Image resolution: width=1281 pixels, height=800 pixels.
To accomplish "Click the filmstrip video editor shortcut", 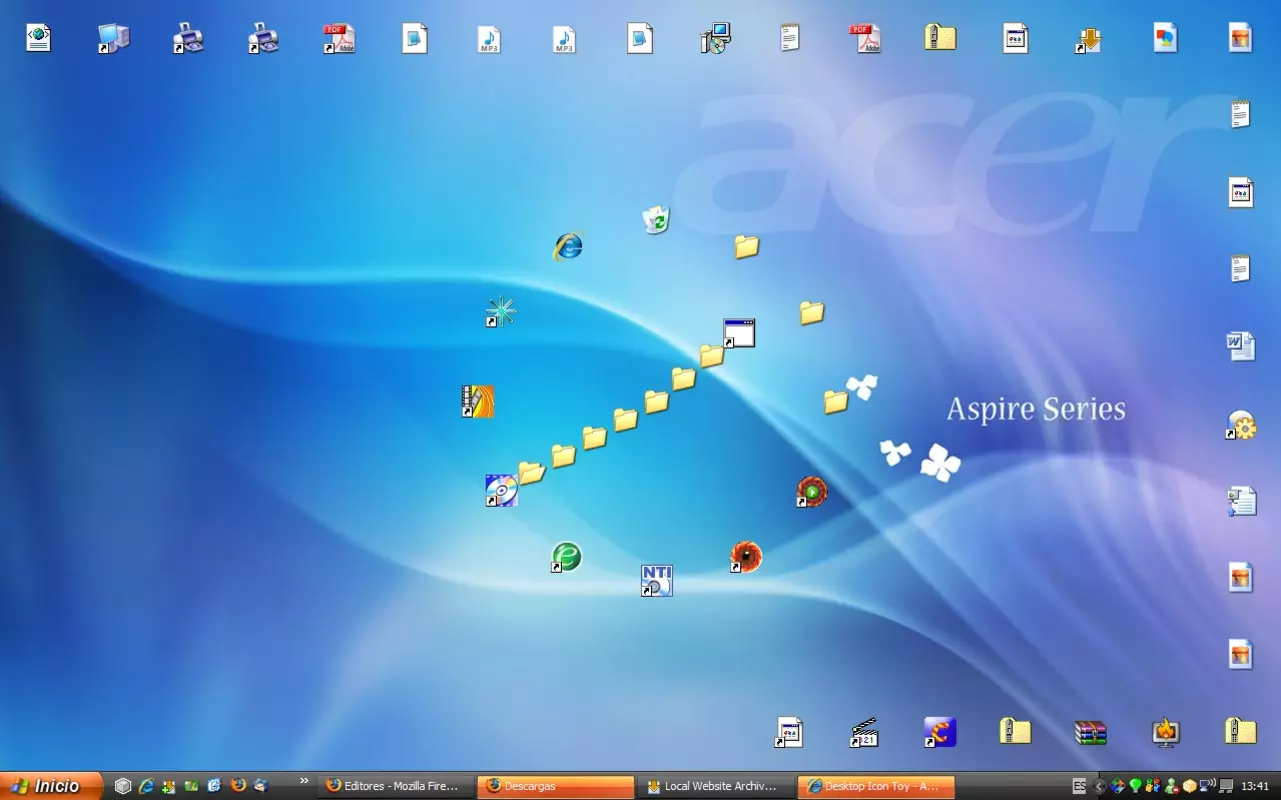I will pos(478,401).
